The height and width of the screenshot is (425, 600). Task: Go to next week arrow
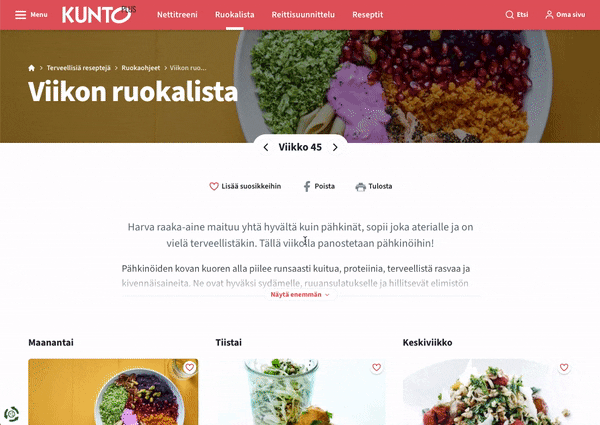335,147
